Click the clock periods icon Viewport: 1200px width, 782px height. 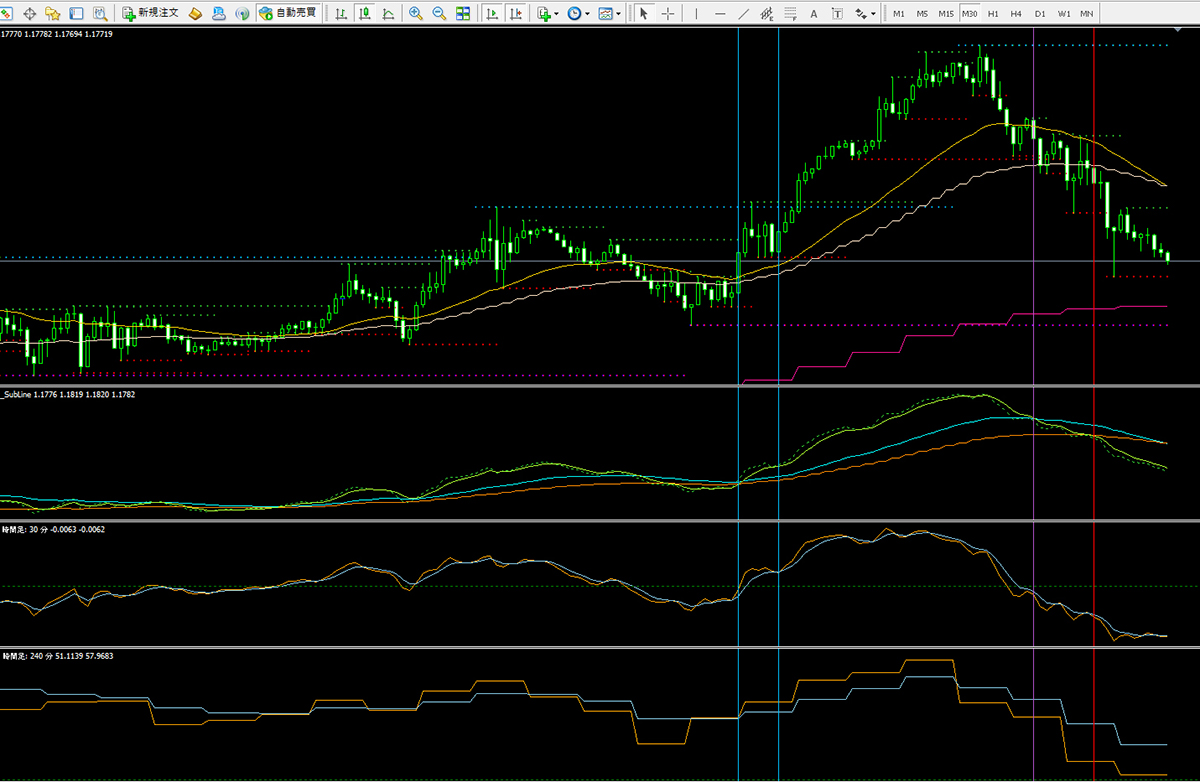[x=573, y=14]
